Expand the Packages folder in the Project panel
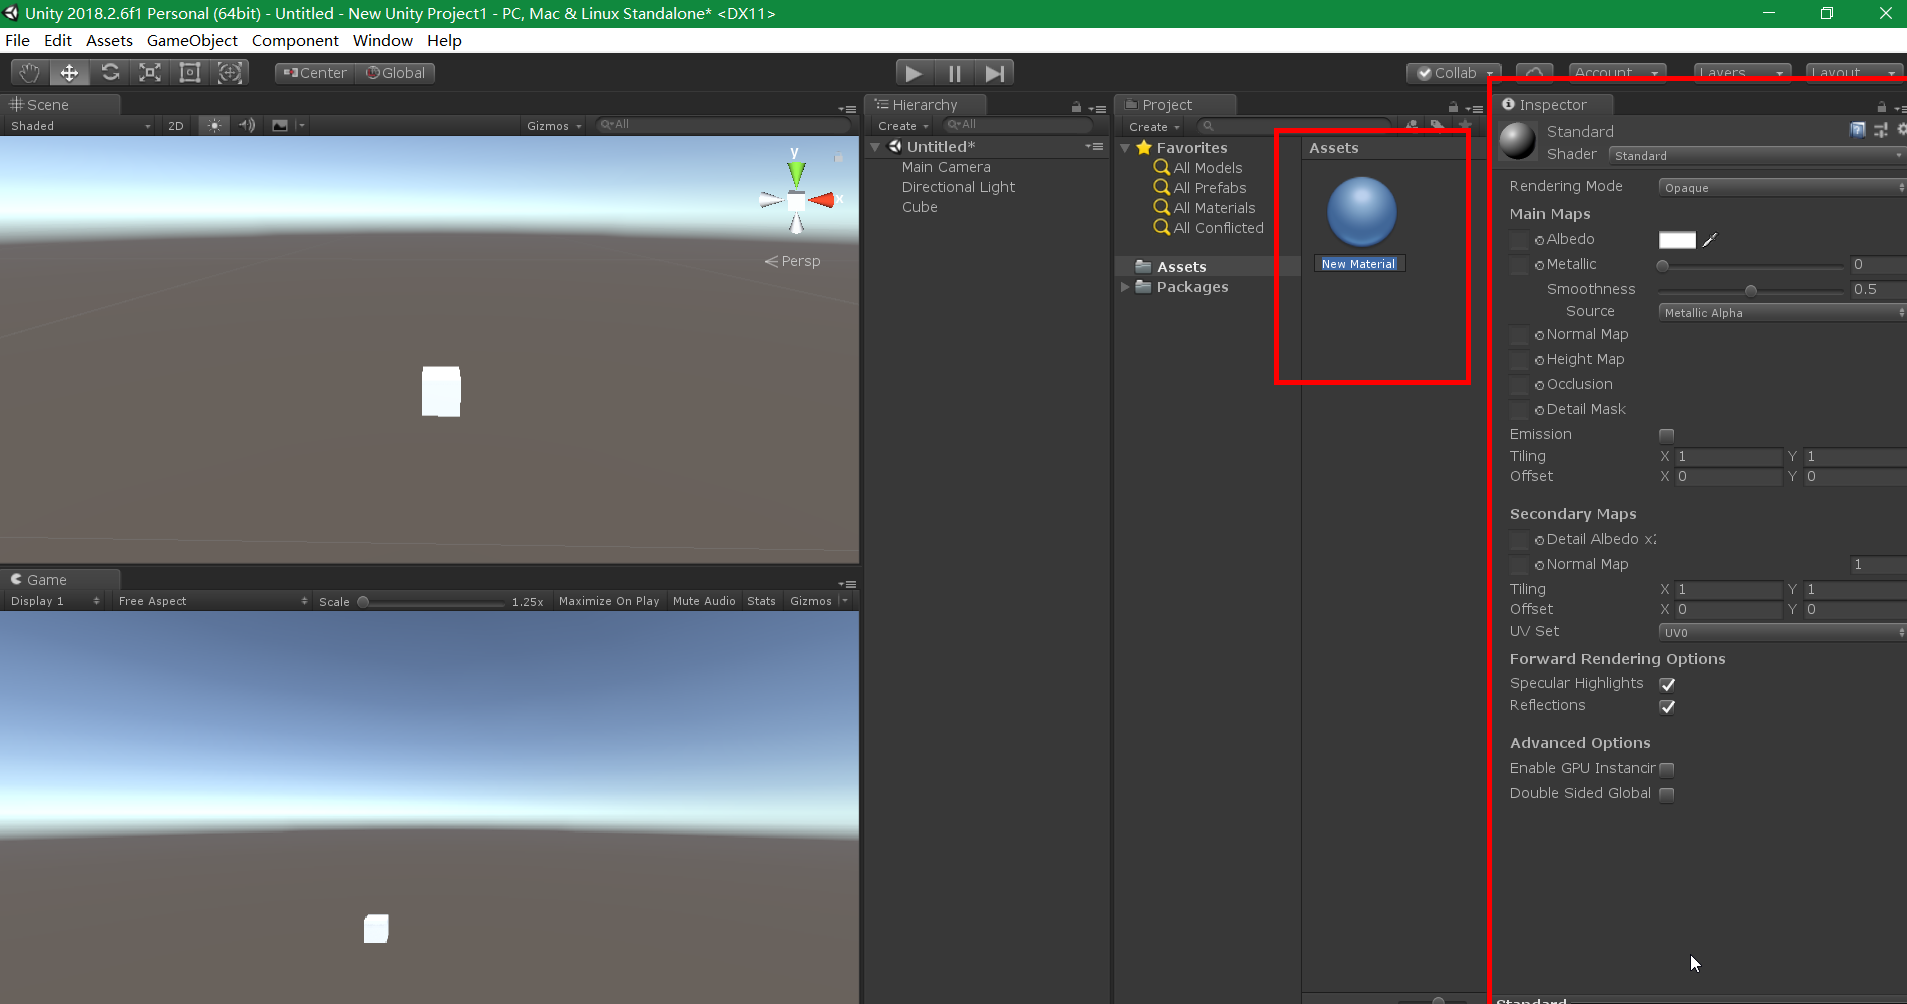Viewport: 1907px width, 1004px height. pos(1126,287)
